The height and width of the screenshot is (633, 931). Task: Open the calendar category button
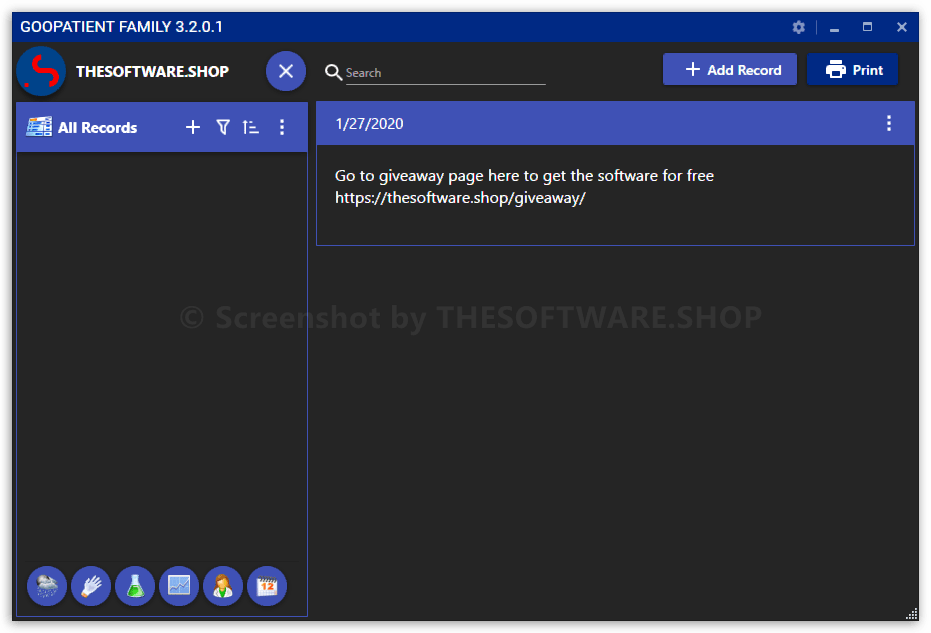267,586
